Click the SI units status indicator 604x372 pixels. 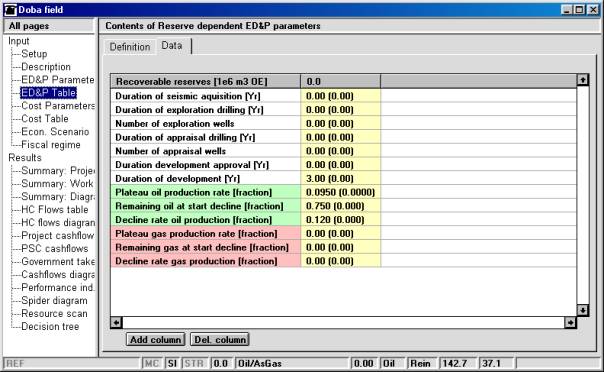[x=172, y=364]
